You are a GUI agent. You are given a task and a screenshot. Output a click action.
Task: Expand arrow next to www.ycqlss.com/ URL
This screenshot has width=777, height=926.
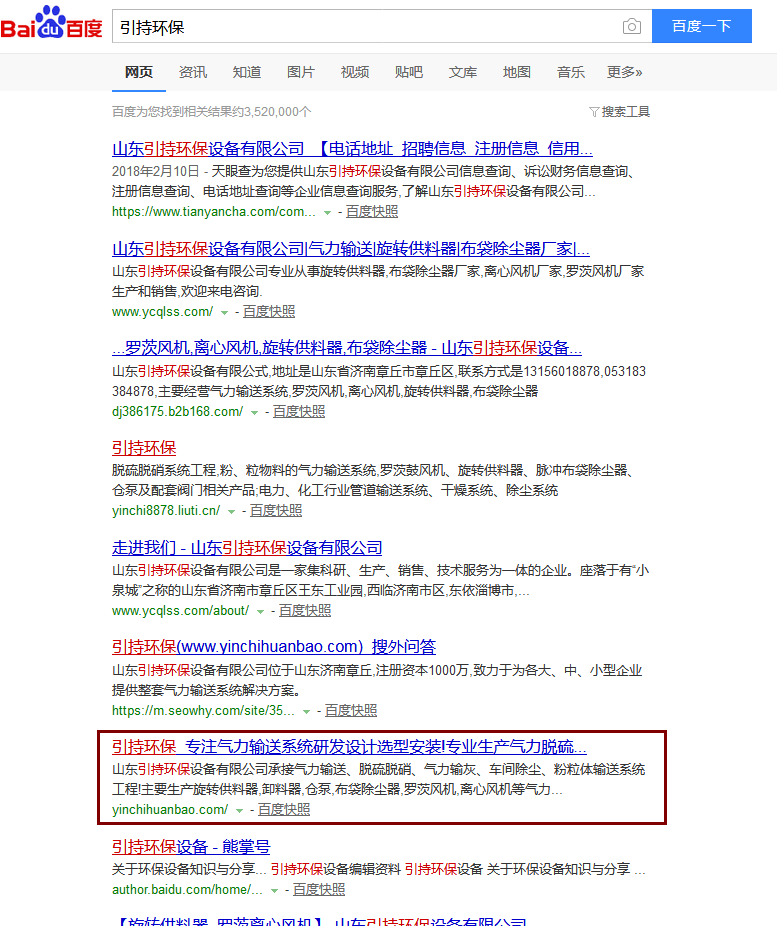pyautogui.click(x=224, y=312)
